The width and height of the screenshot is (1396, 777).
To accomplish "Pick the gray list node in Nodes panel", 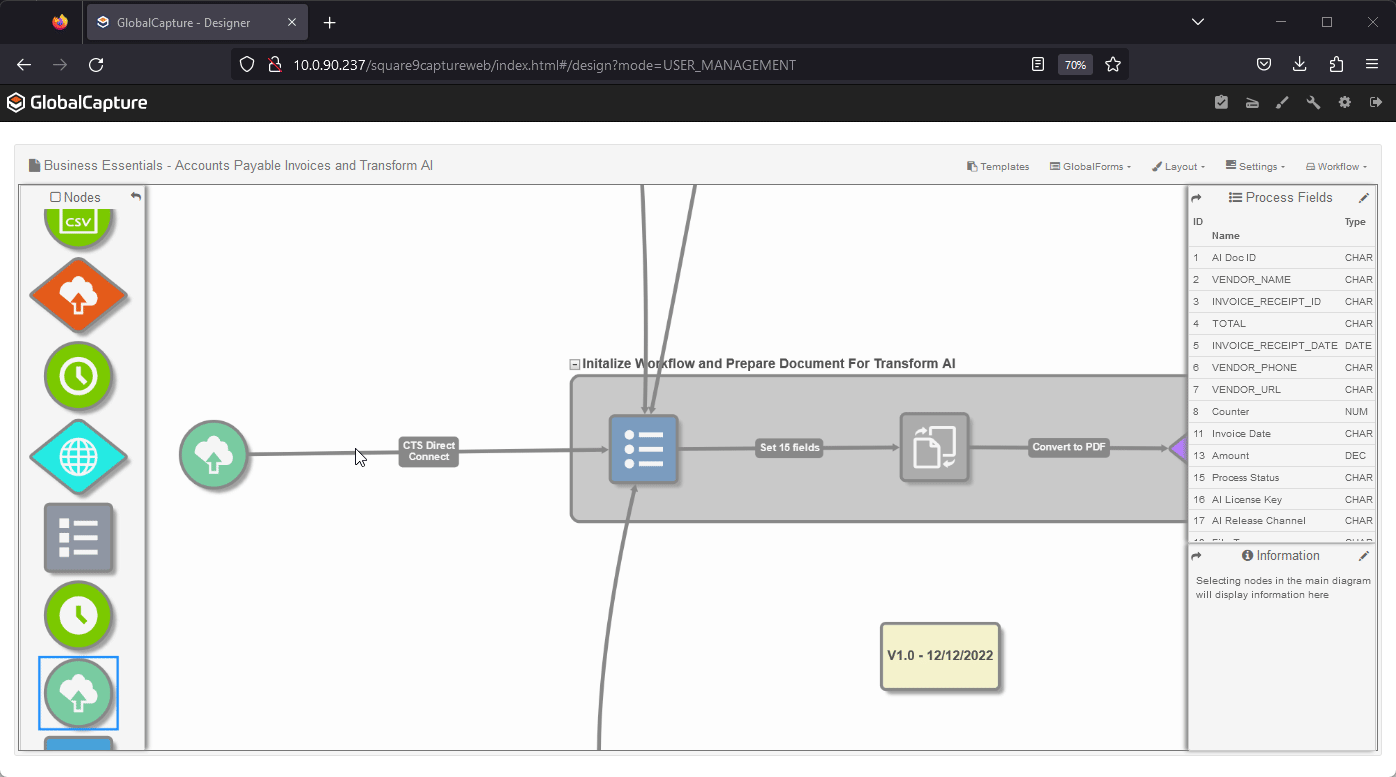I will click(x=78, y=538).
